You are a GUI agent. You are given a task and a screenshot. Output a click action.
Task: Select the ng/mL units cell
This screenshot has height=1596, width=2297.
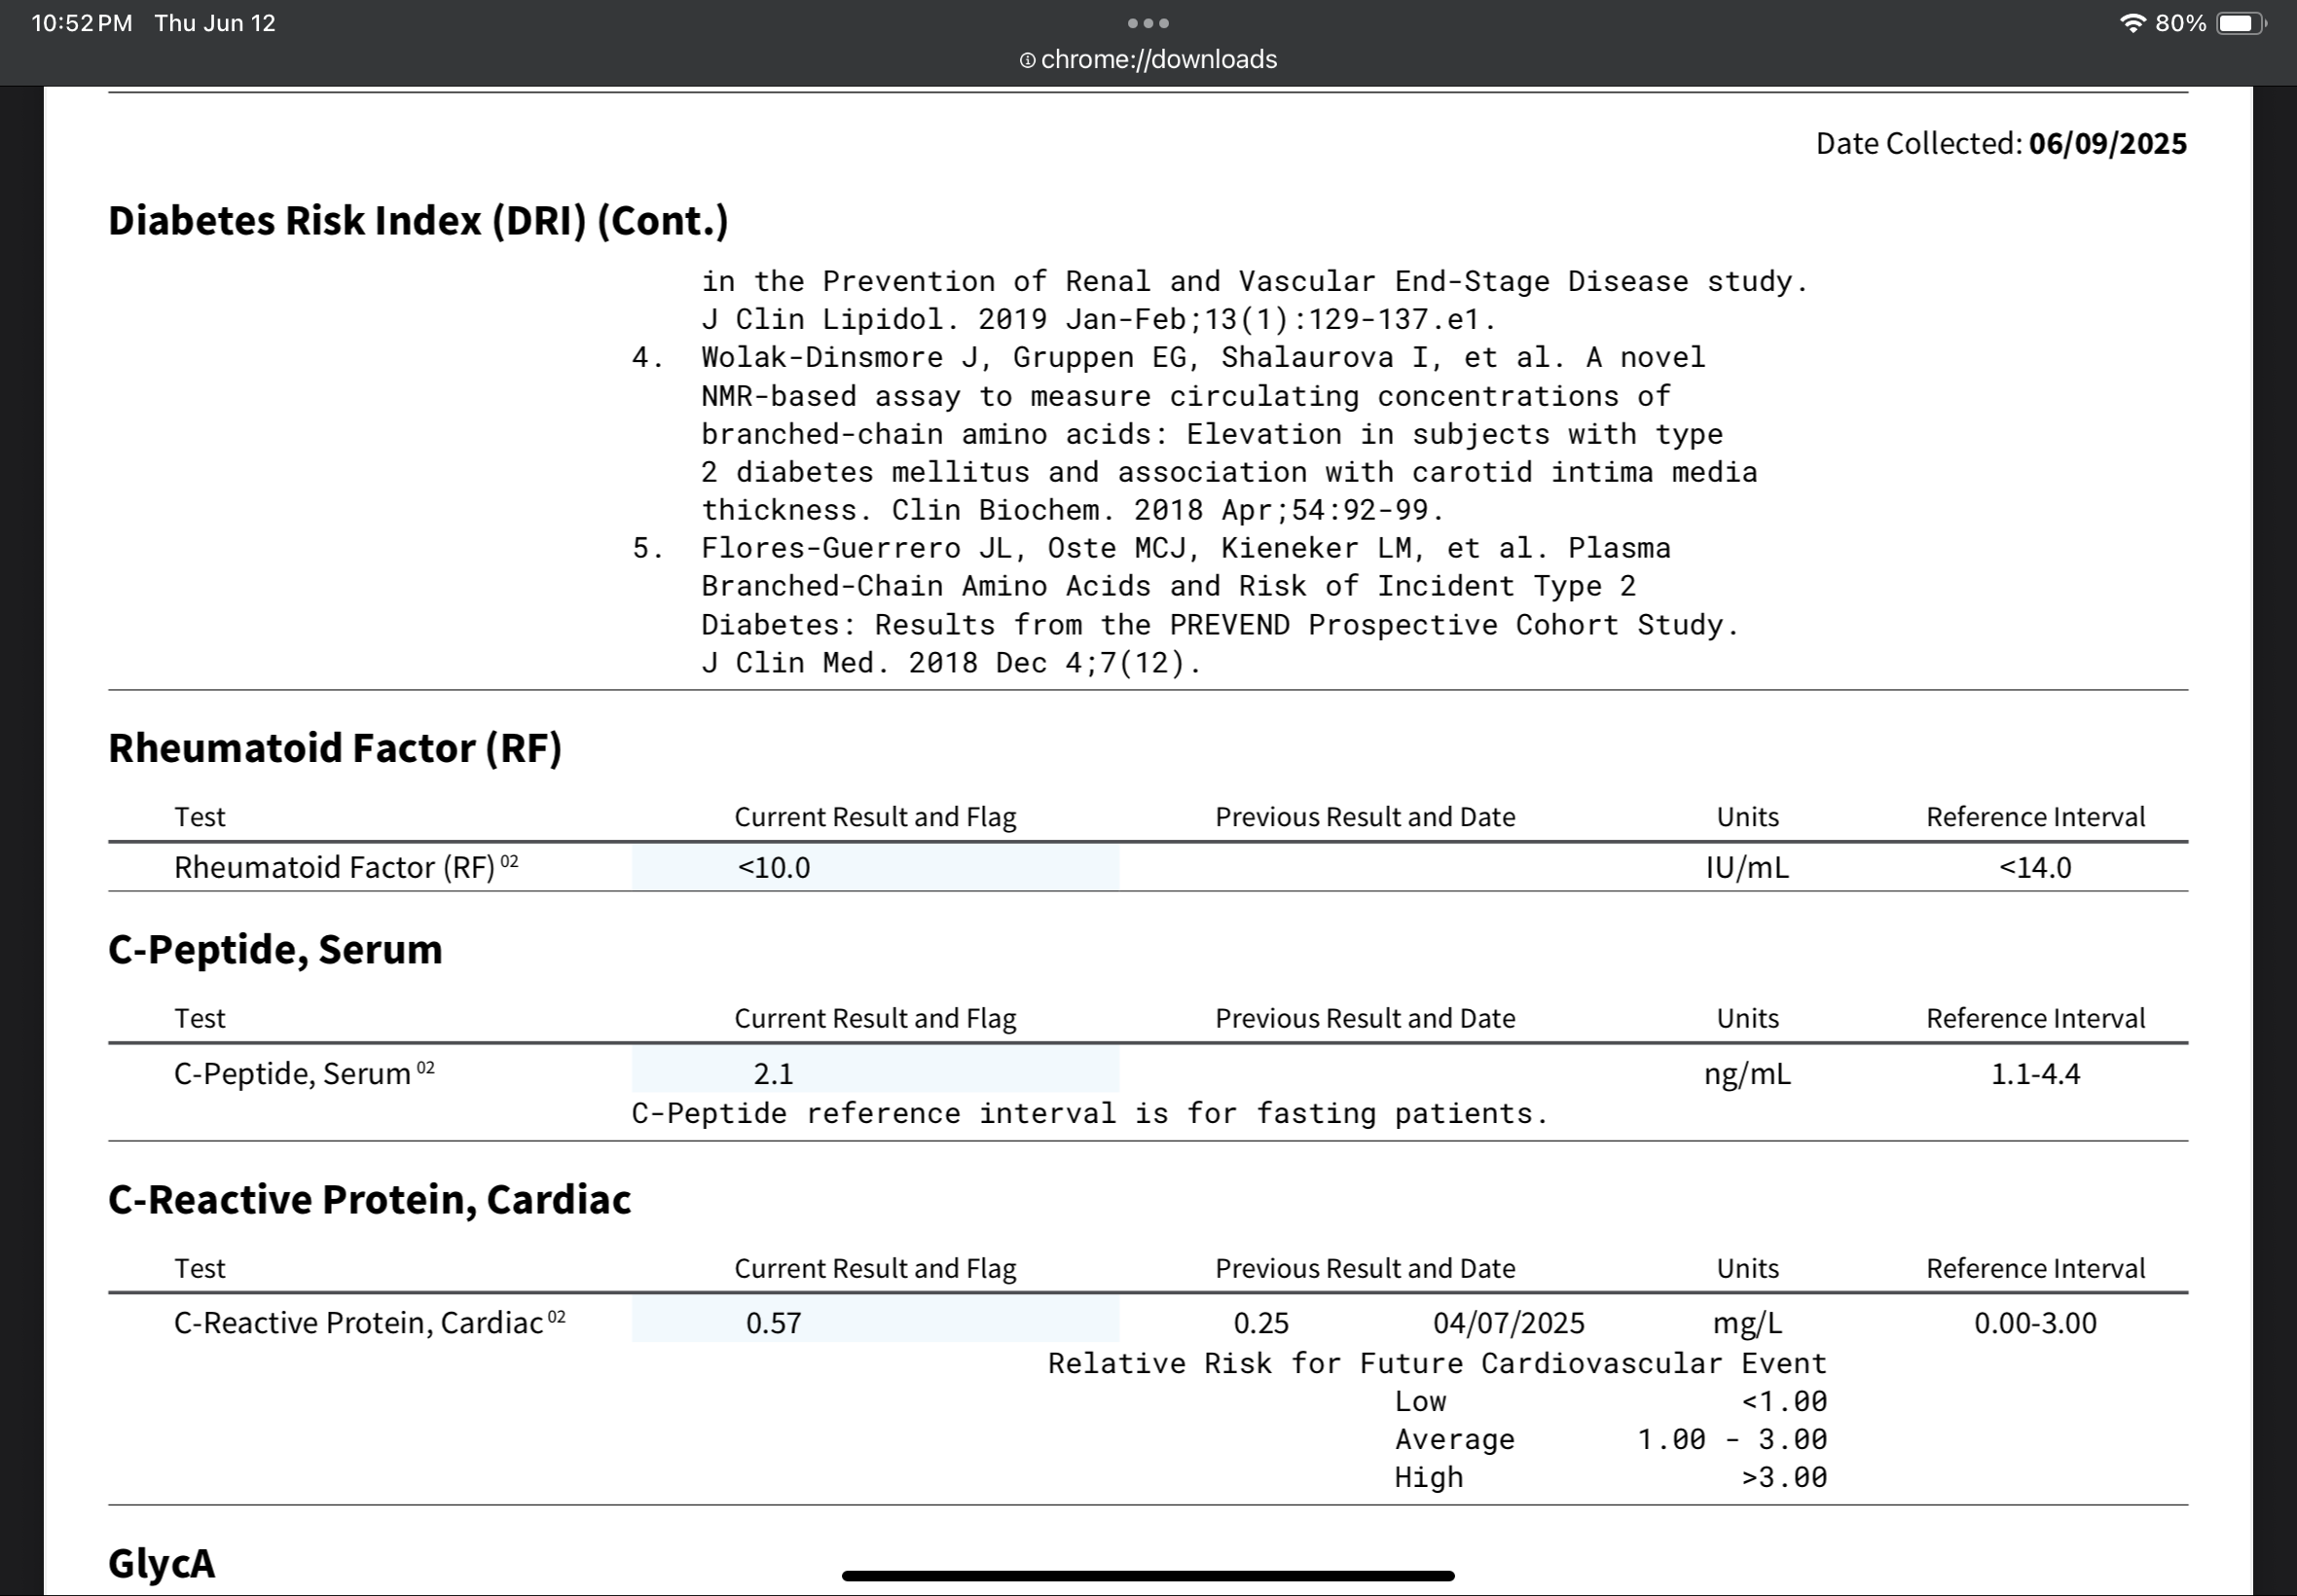[1747, 1073]
